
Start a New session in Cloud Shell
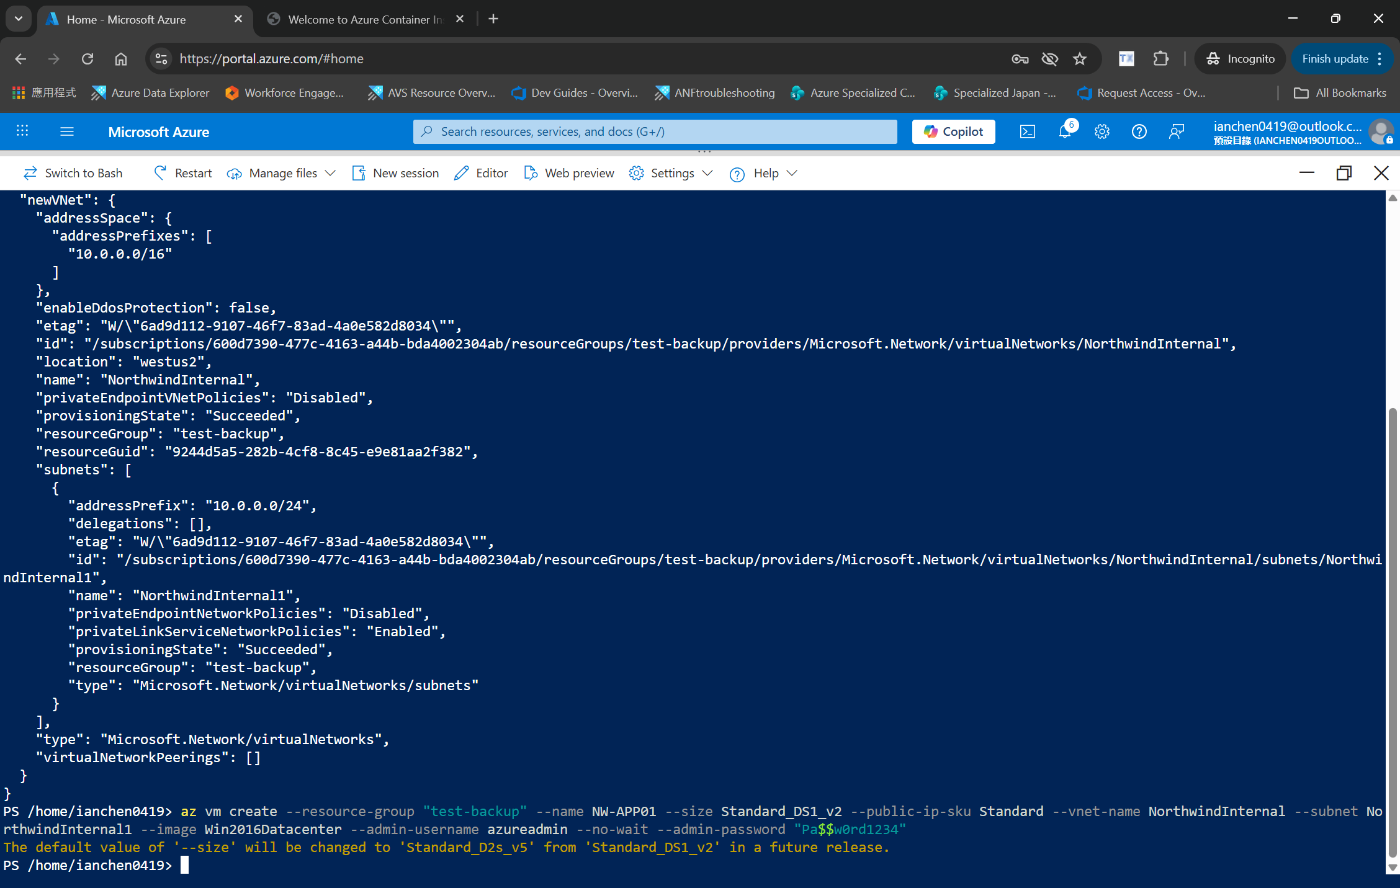pyautogui.click(x=395, y=173)
